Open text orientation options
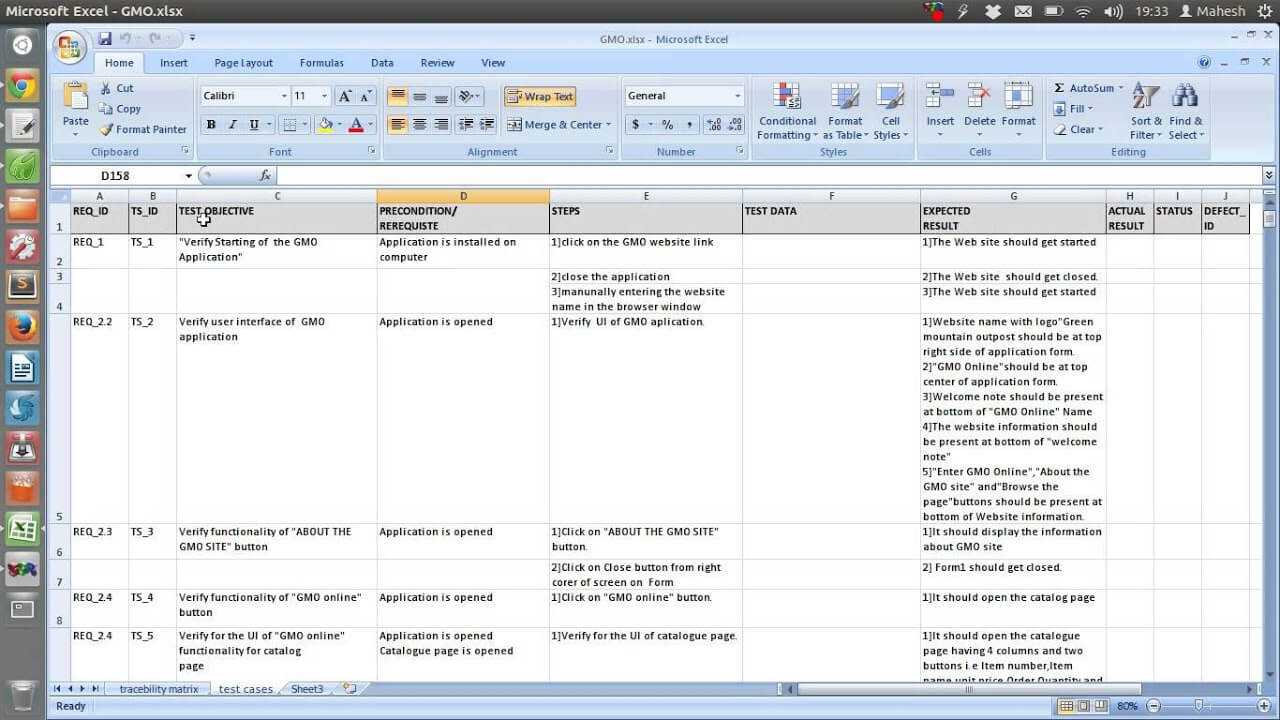Screen dimensions: 1280x720 468,96
